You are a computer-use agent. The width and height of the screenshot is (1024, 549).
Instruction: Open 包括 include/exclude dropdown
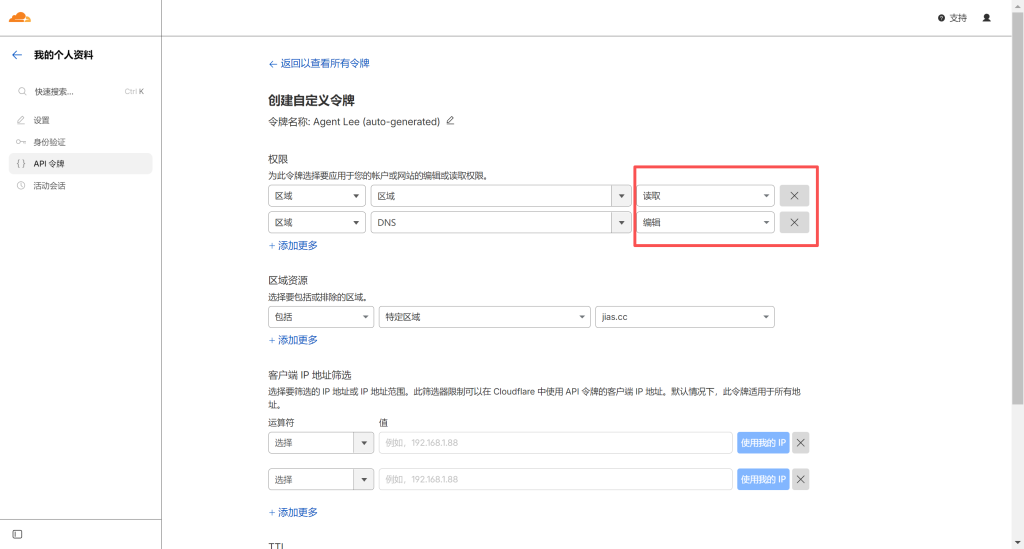click(321, 317)
